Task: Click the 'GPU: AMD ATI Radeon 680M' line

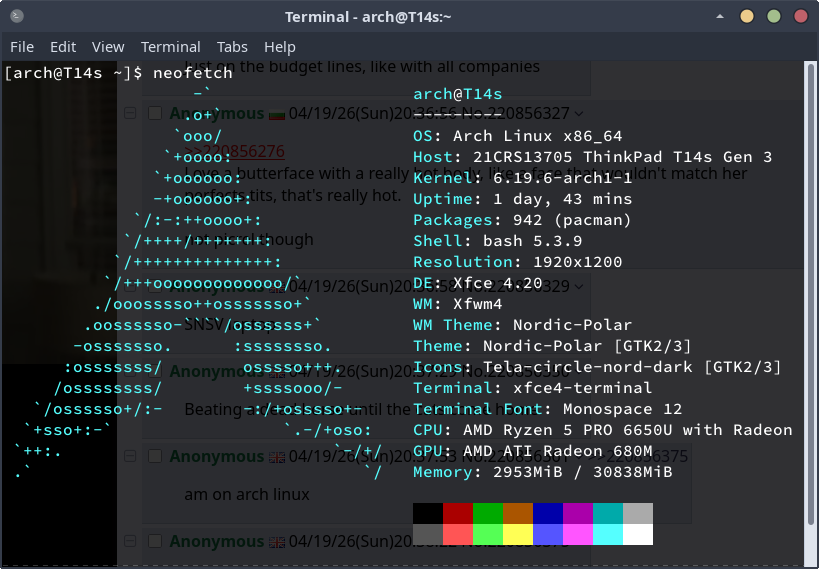Action: tap(532, 450)
